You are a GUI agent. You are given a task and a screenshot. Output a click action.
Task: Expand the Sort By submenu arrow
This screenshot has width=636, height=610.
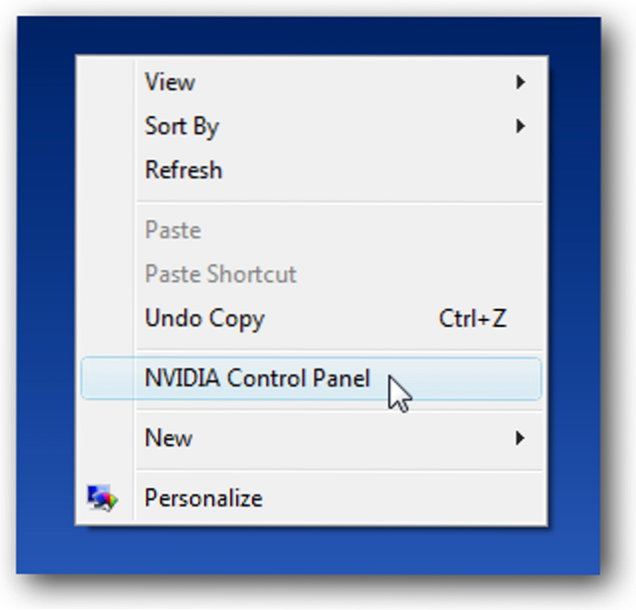click(x=521, y=126)
